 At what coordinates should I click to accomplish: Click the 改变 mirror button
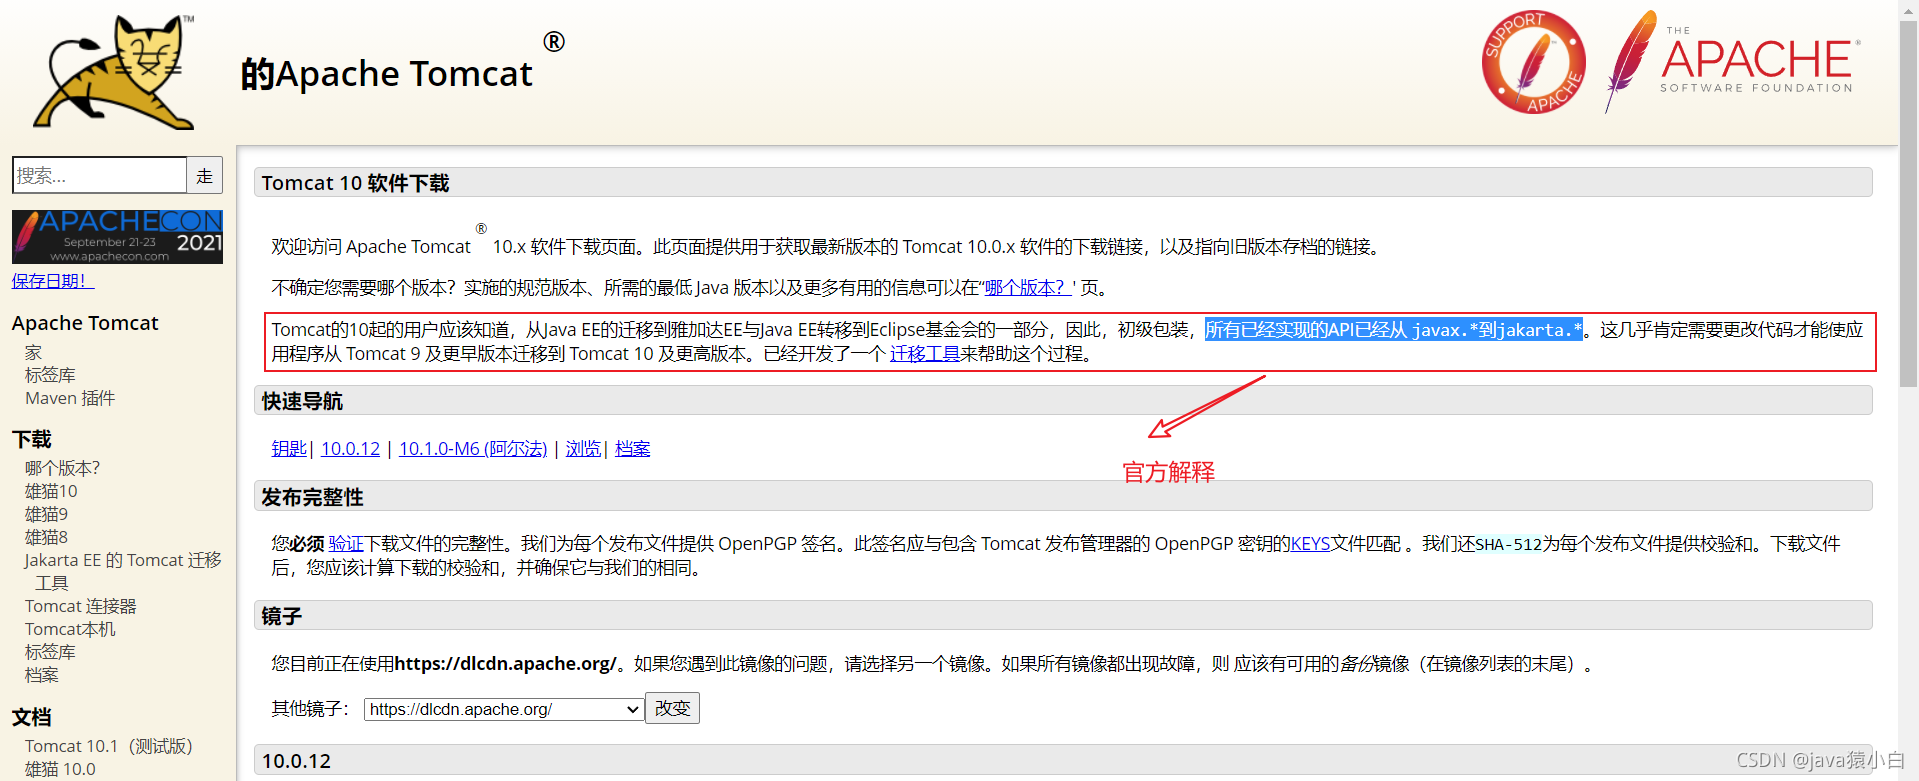click(x=672, y=708)
